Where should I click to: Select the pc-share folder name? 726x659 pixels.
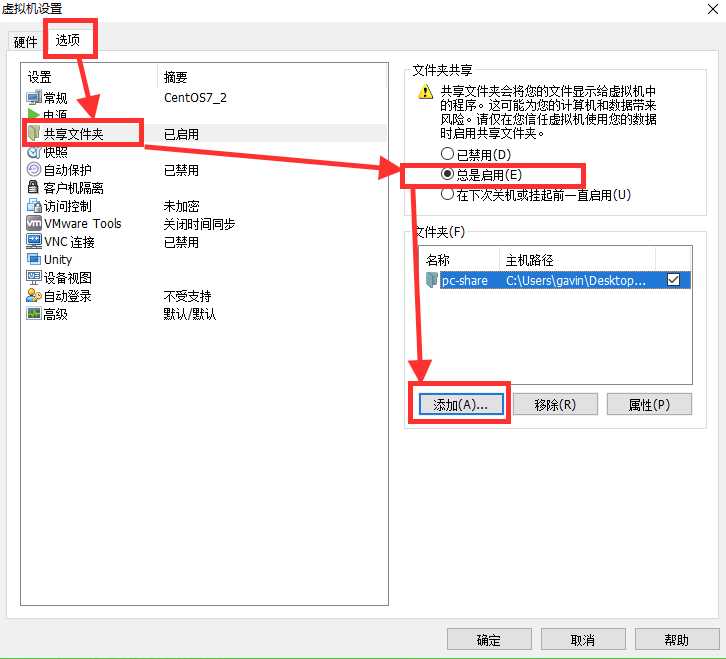[464, 280]
